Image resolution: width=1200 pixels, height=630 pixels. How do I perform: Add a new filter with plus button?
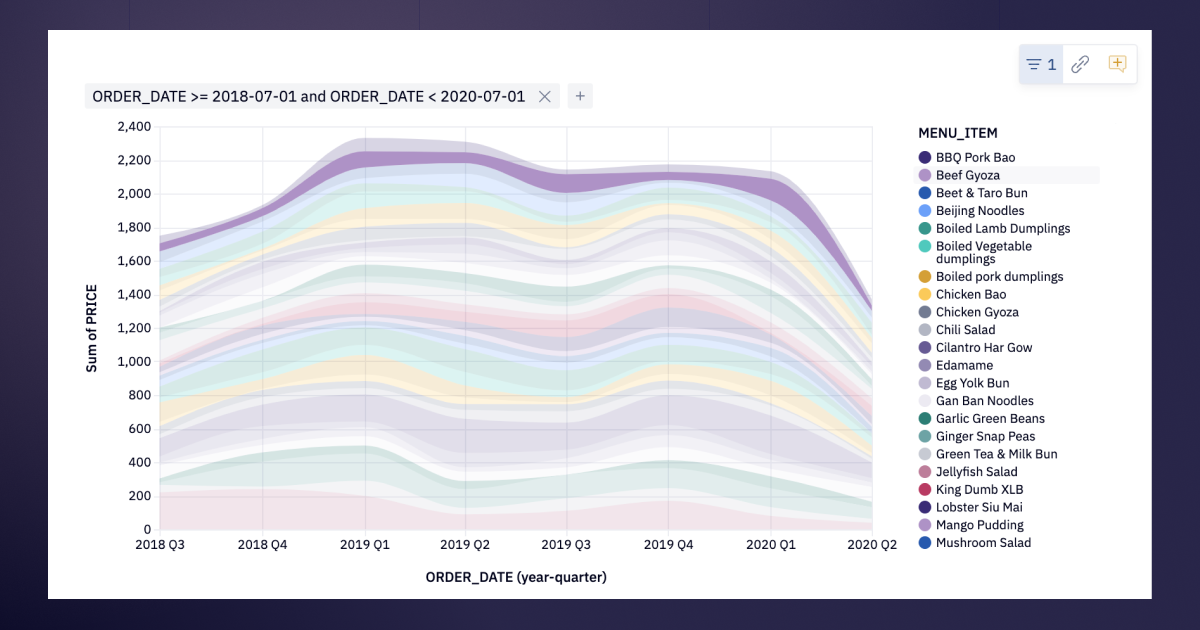[580, 96]
